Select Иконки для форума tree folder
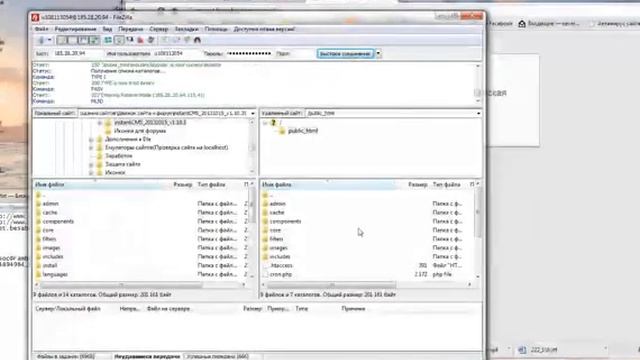 (x=140, y=131)
